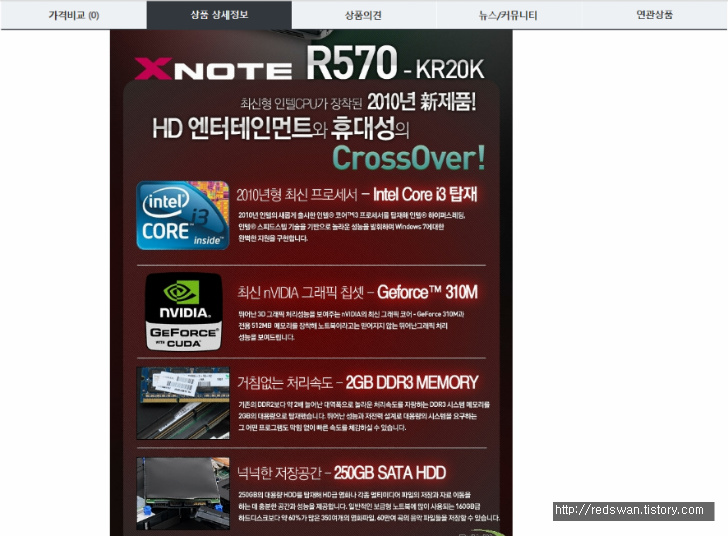The image size is (728, 536).
Task: Click the Geforce 310M heading text
Action: (x=427, y=292)
